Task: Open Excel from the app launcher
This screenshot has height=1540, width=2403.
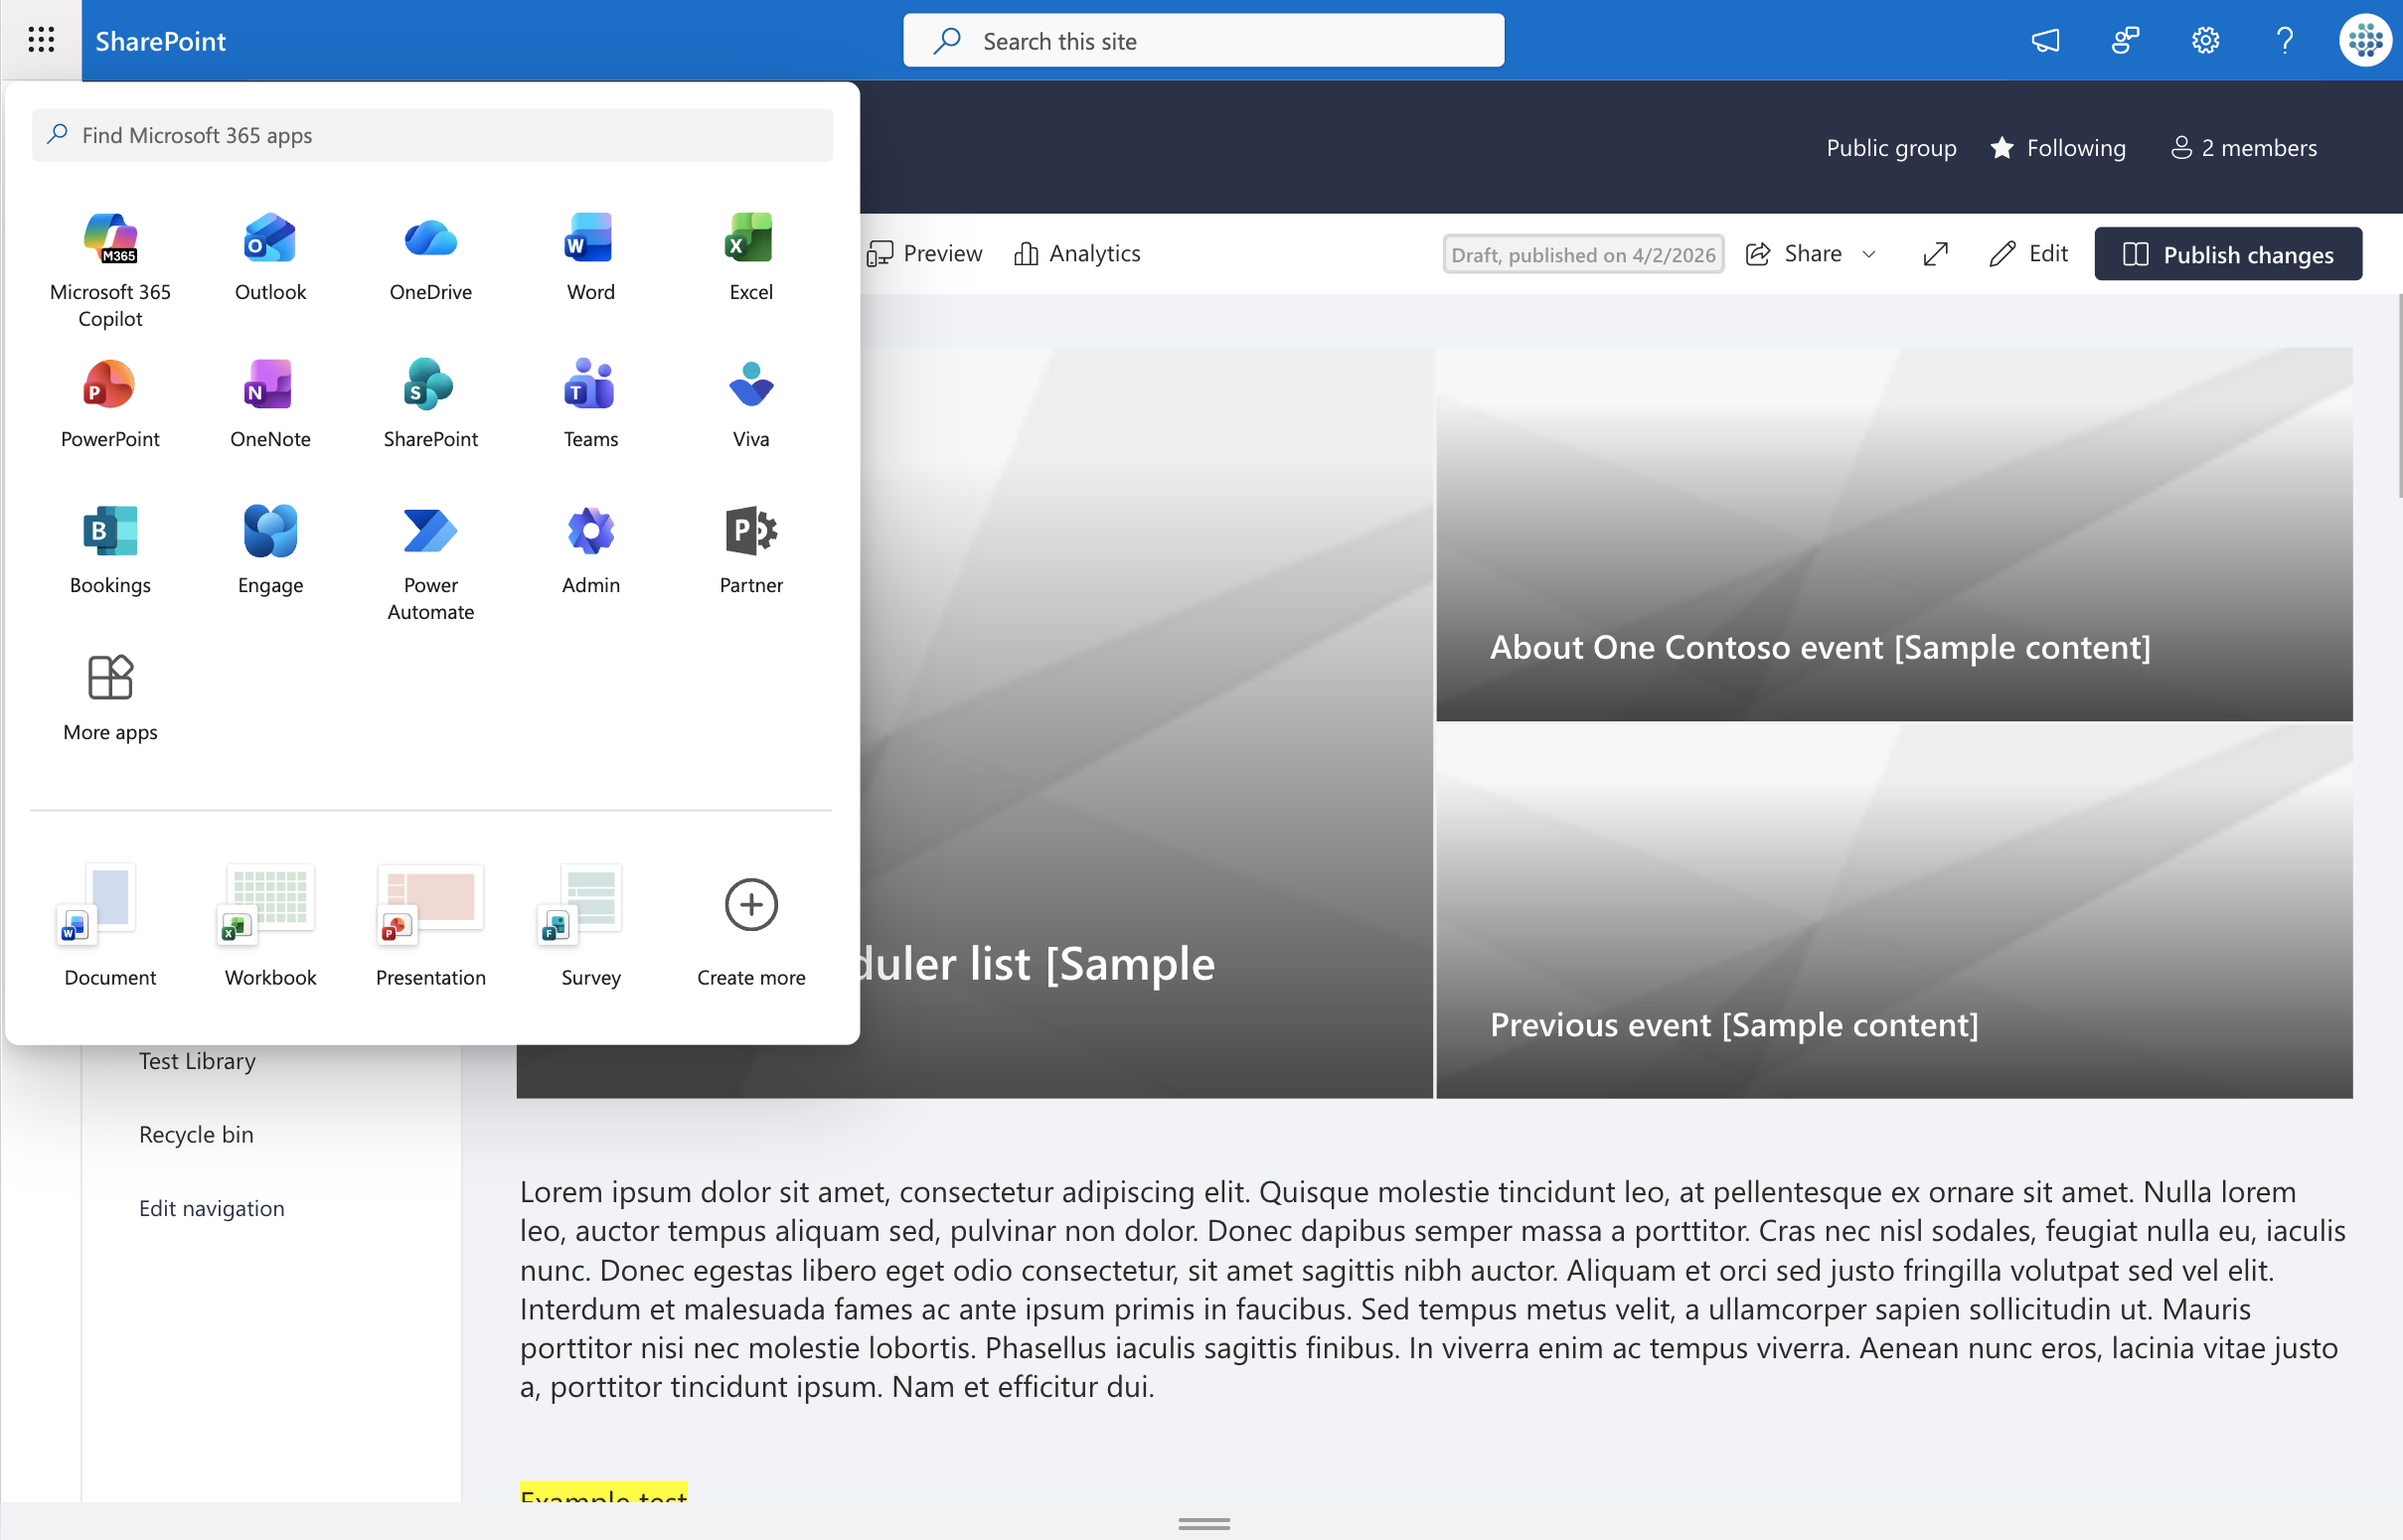Action: click(751, 256)
